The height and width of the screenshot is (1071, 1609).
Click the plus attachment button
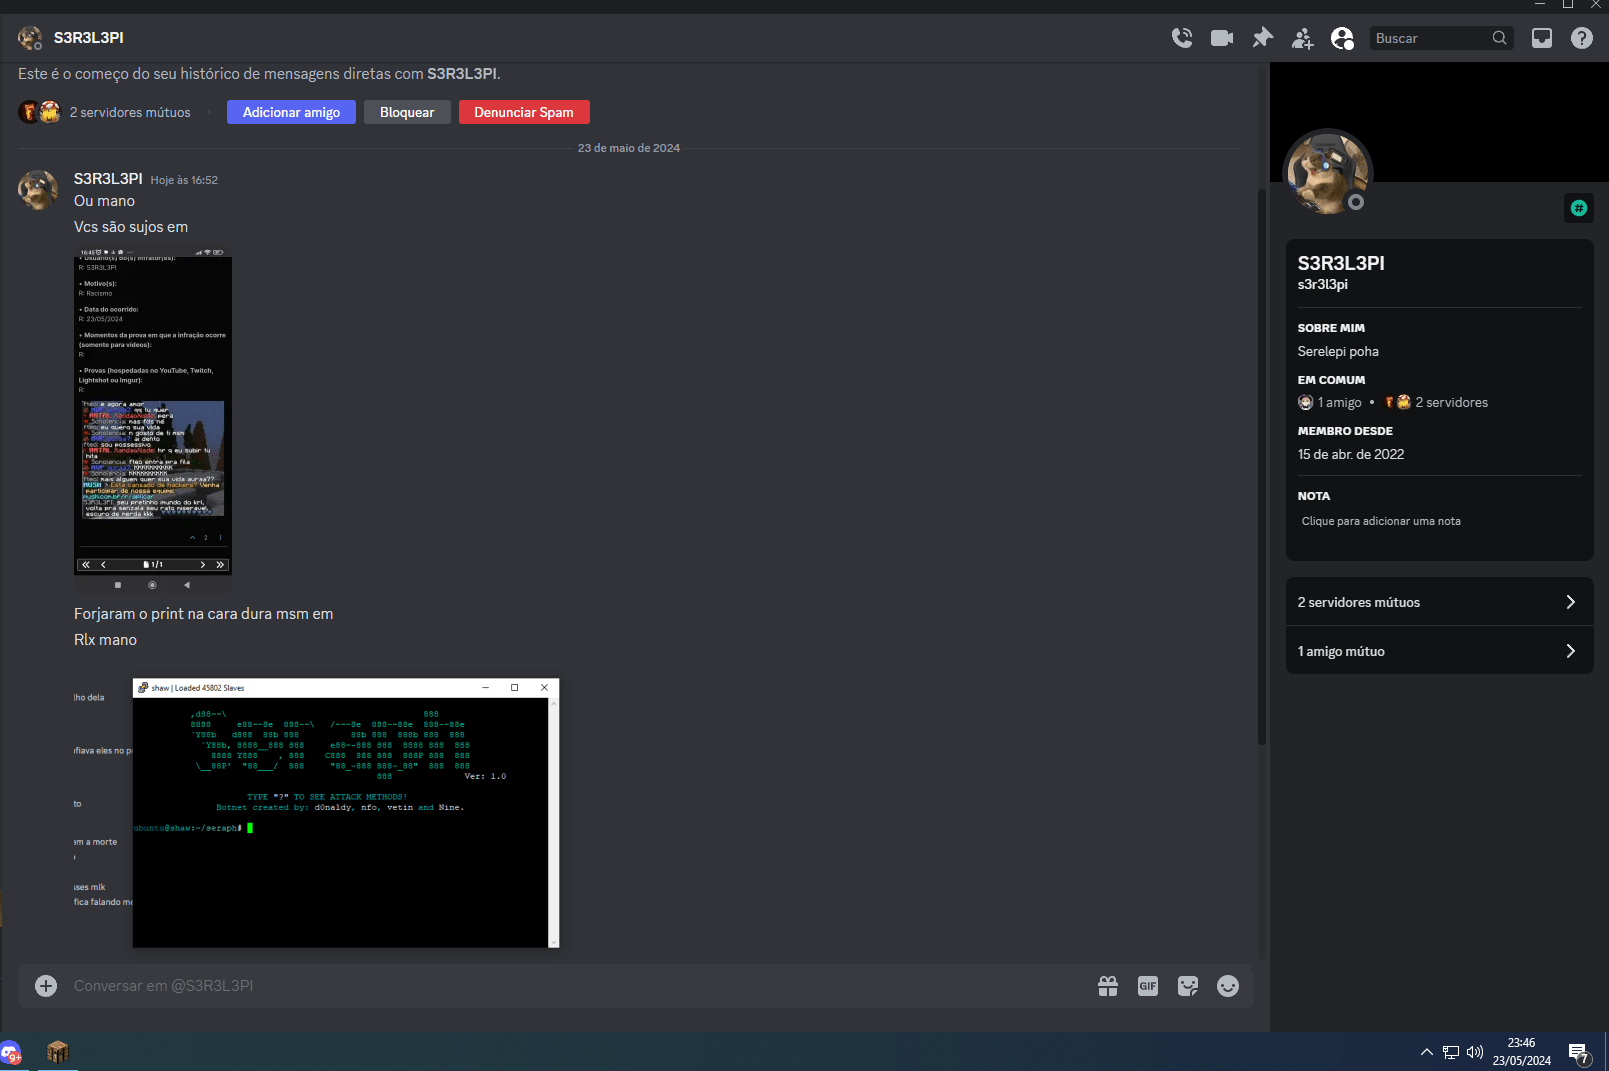click(x=46, y=986)
